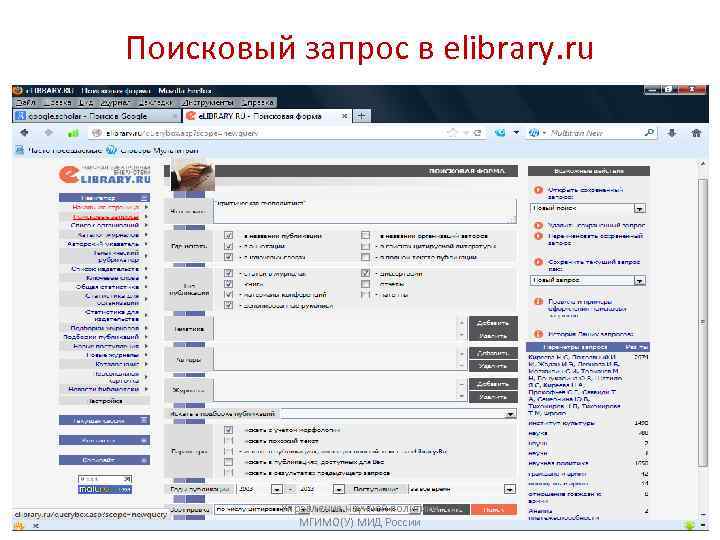Click the green arrow icon in status bar
The width and height of the screenshot is (720, 540).
tap(689, 525)
